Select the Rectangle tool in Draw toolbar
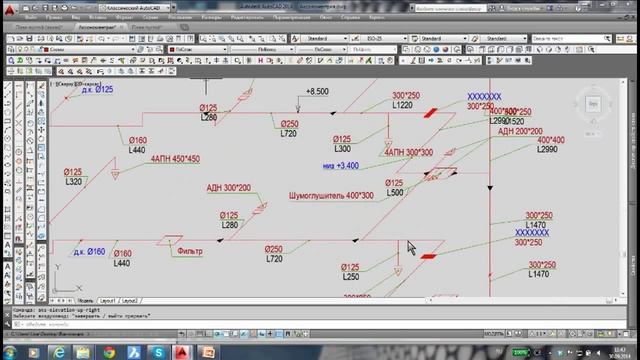The width and height of the screenshot is (640, 360). pos(8,121)
